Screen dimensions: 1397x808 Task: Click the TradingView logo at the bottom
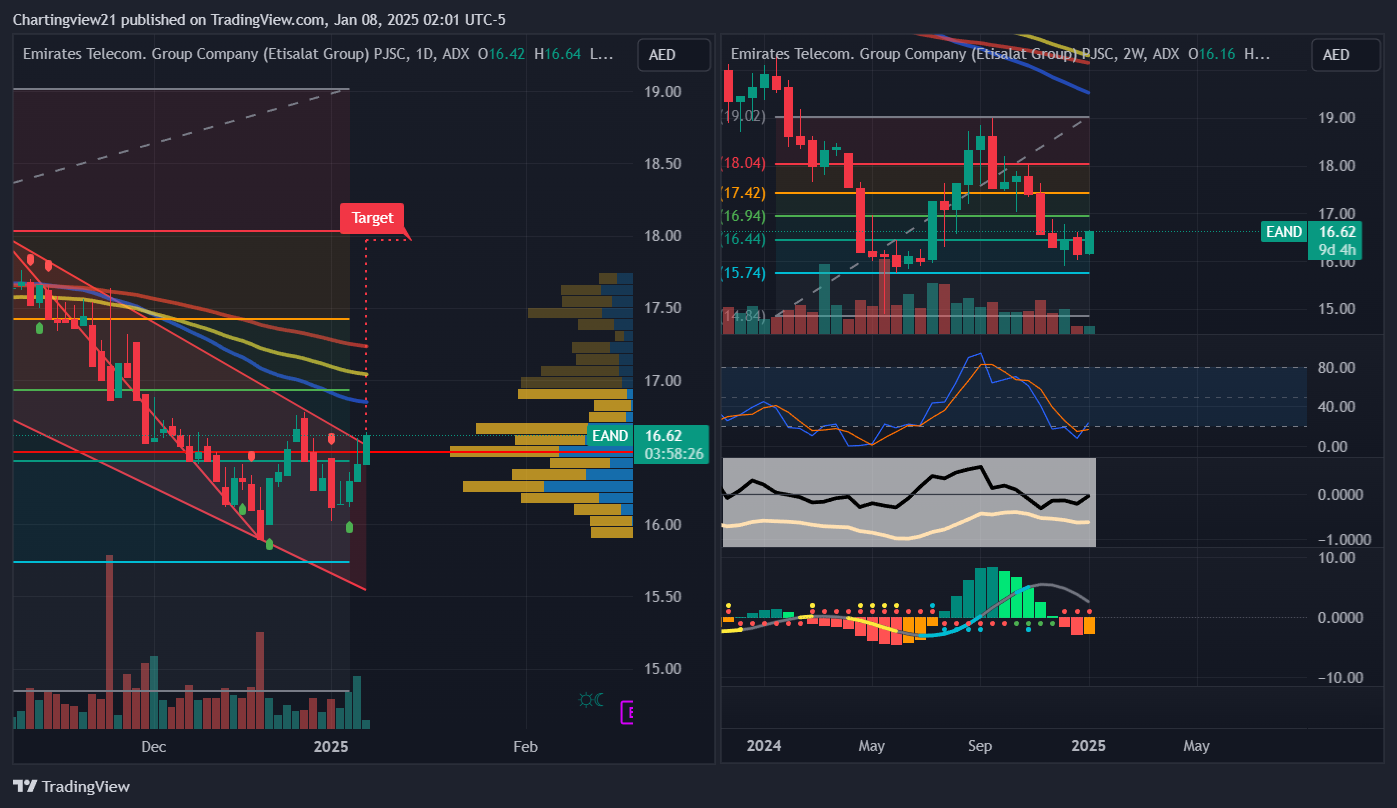(71, 786)
